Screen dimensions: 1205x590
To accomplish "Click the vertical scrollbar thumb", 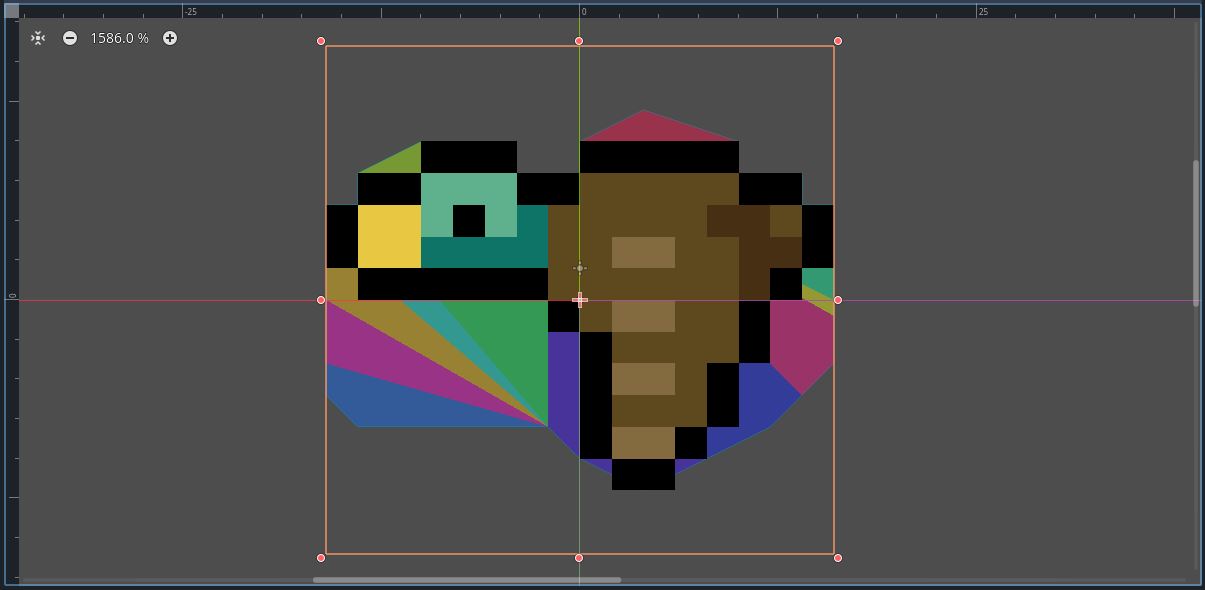I will 1196,232.
